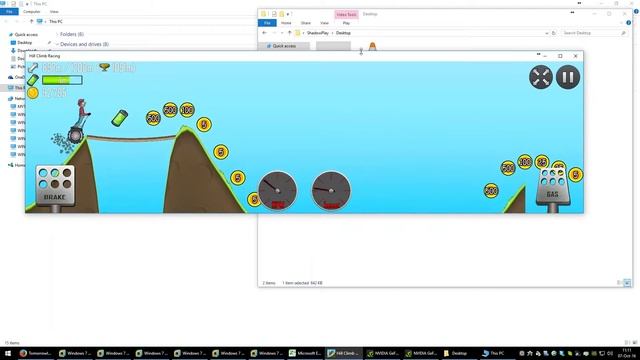Click the trophy best-distance icon
This screenshot has width=640, height=360.
click(104, 67)
